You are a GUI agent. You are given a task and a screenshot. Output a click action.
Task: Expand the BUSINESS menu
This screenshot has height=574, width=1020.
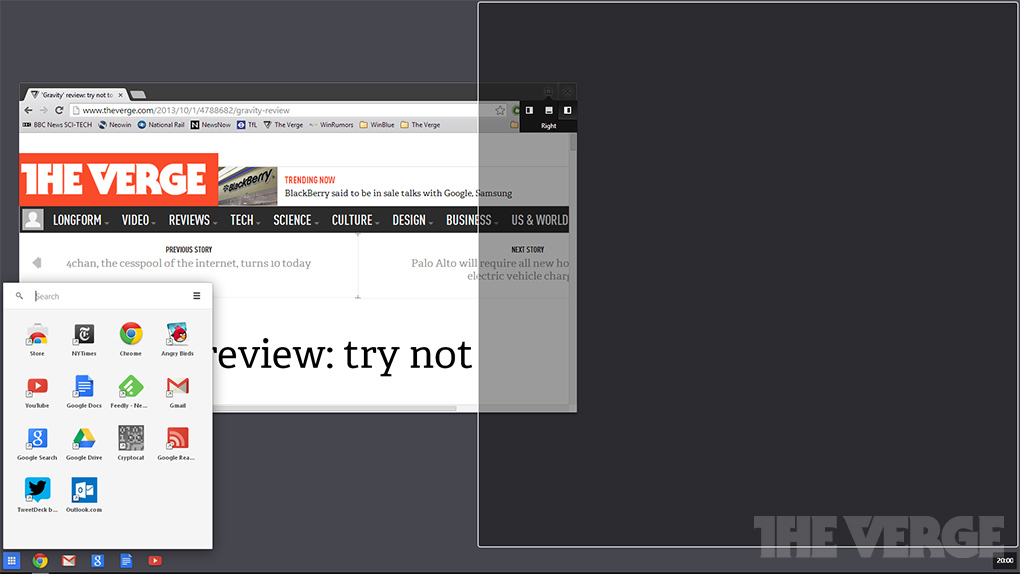[x=472, y=220]
